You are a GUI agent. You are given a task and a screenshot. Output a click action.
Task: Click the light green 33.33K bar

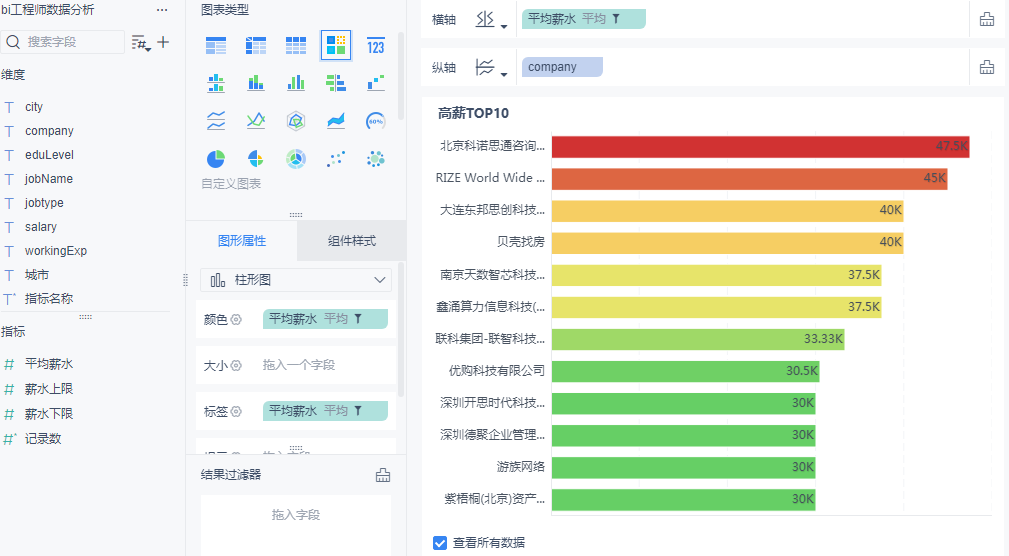(x=698, y=339)
